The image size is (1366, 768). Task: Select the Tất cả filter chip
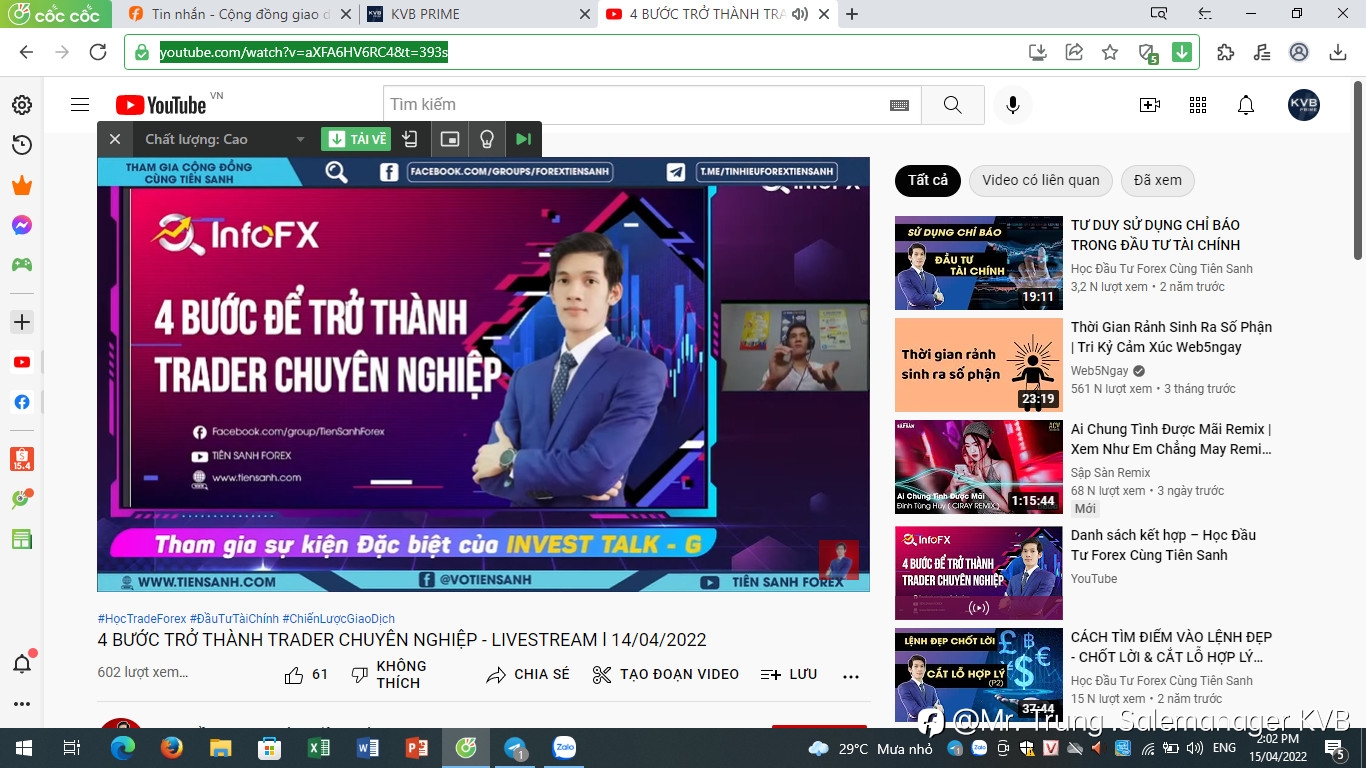pos(928,181)
